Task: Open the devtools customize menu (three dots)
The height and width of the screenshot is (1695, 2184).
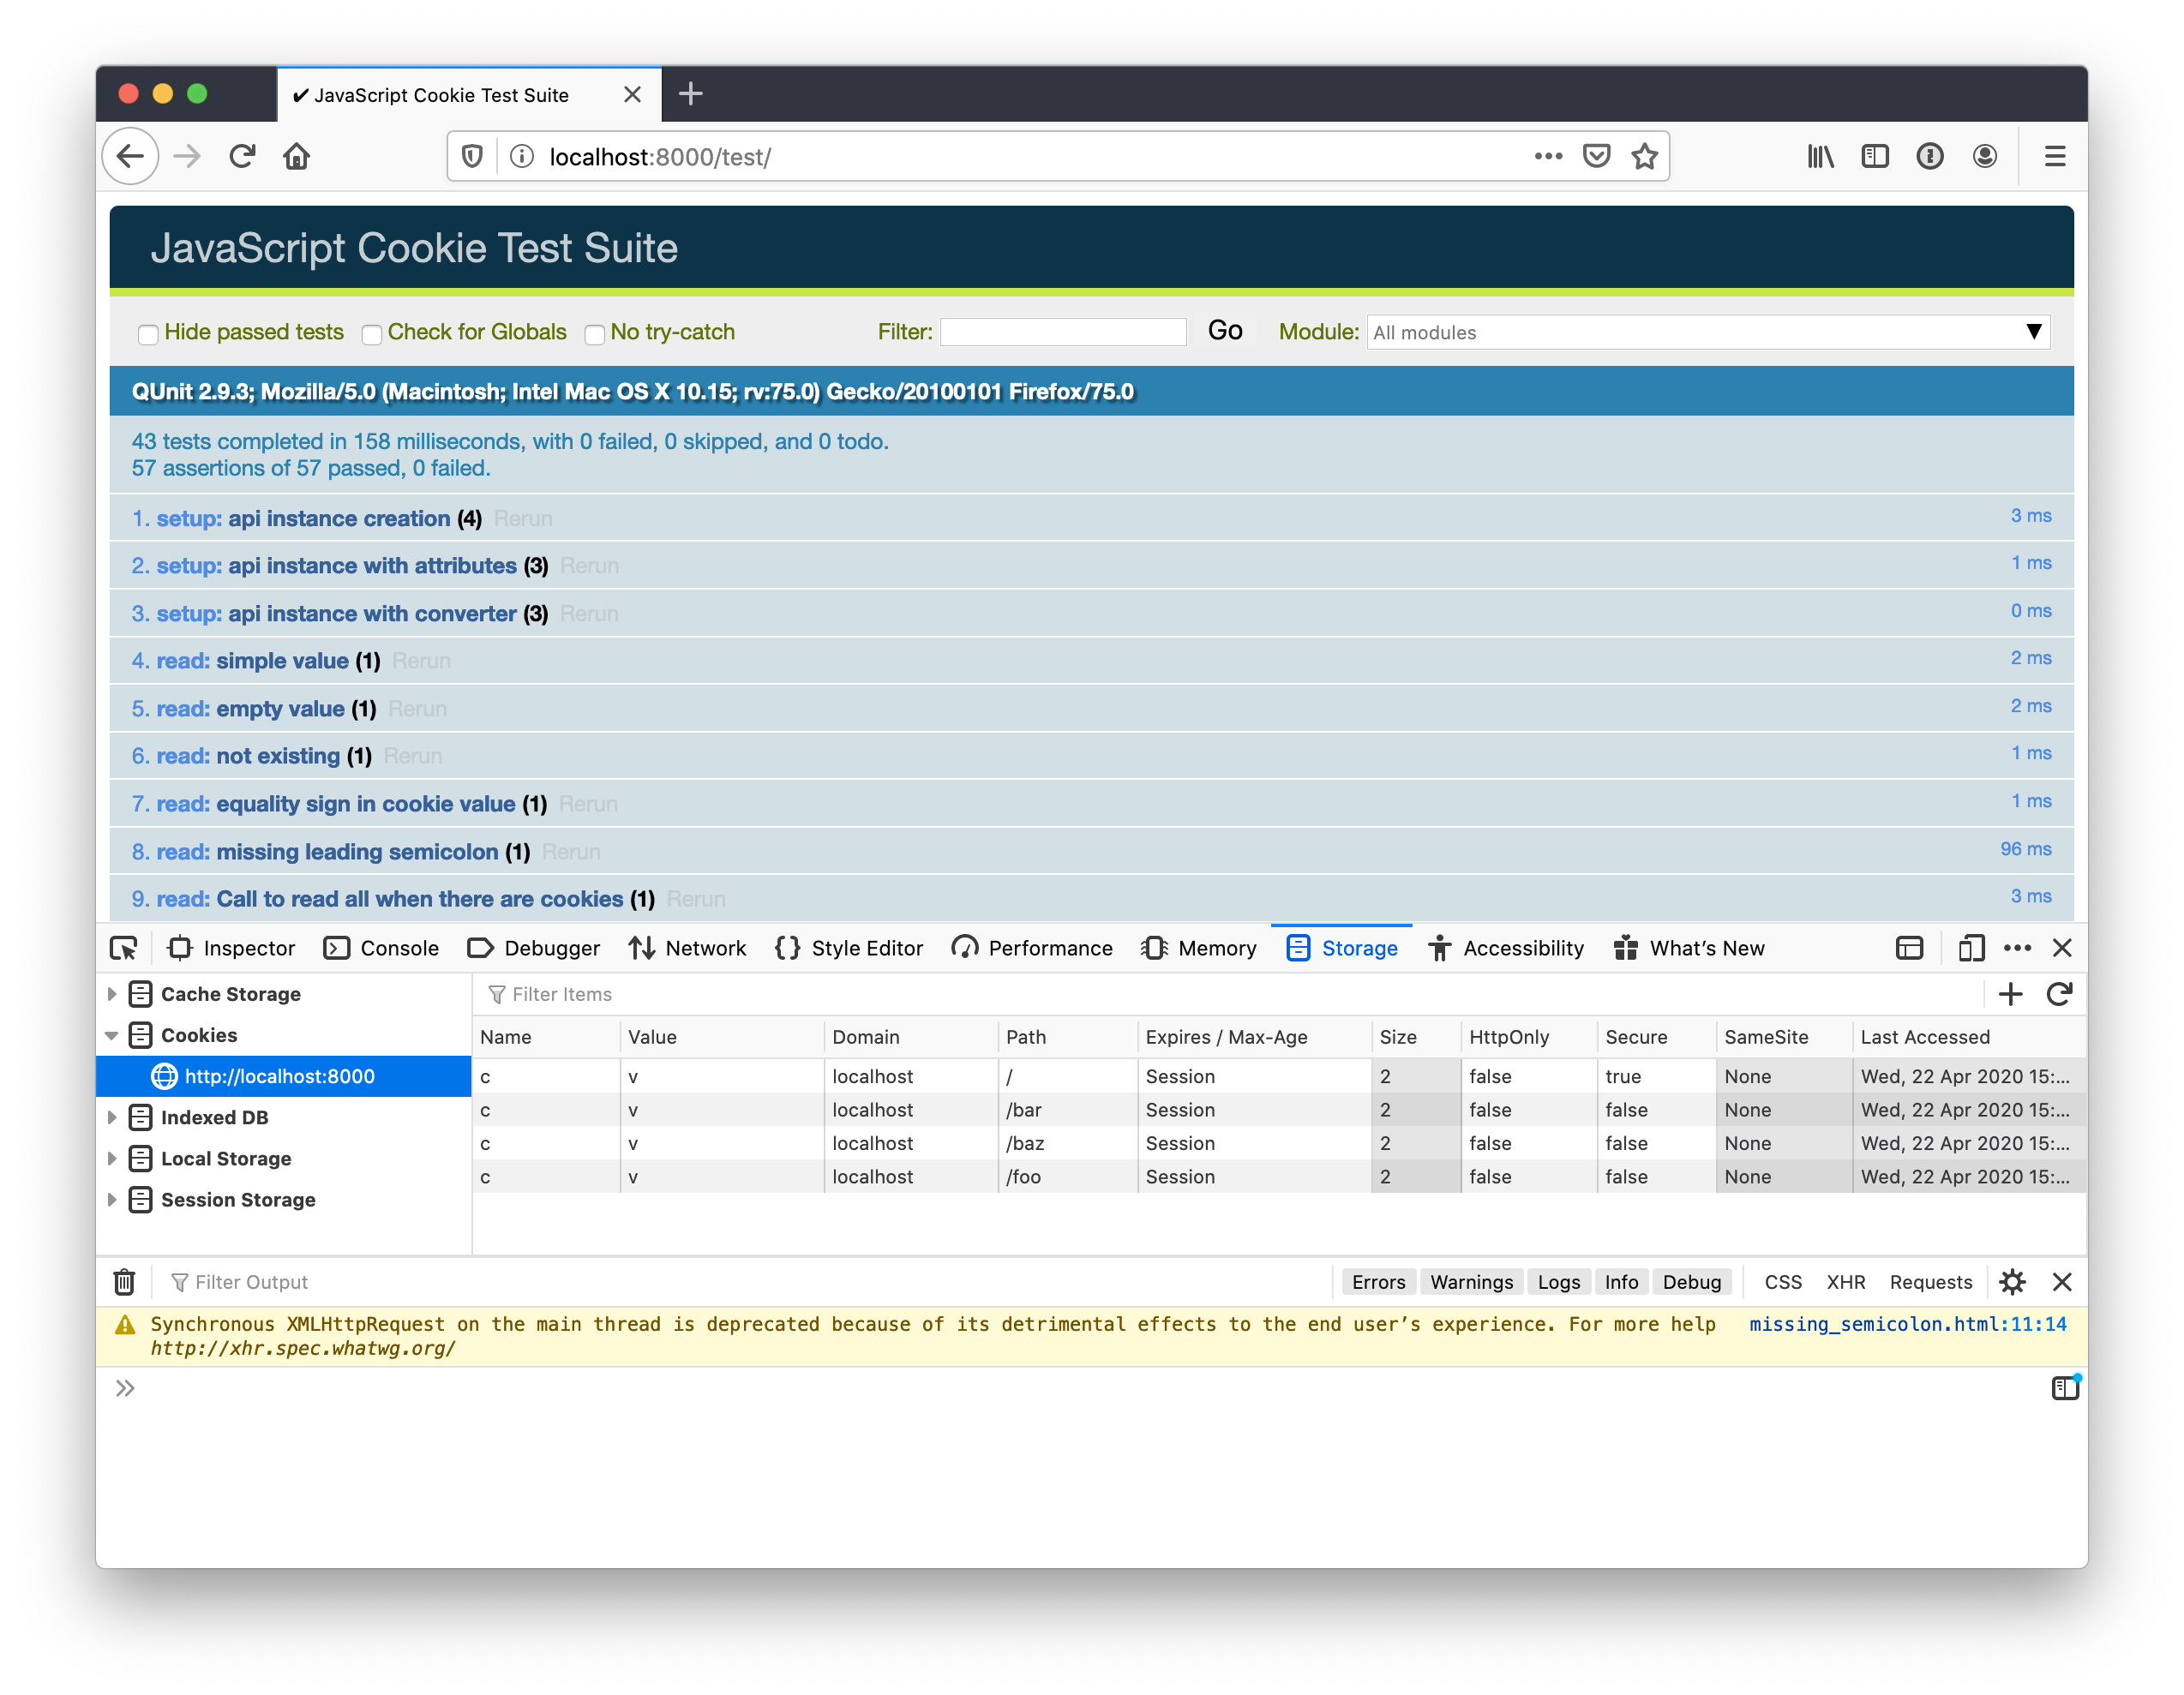Action: point(2017,948)
